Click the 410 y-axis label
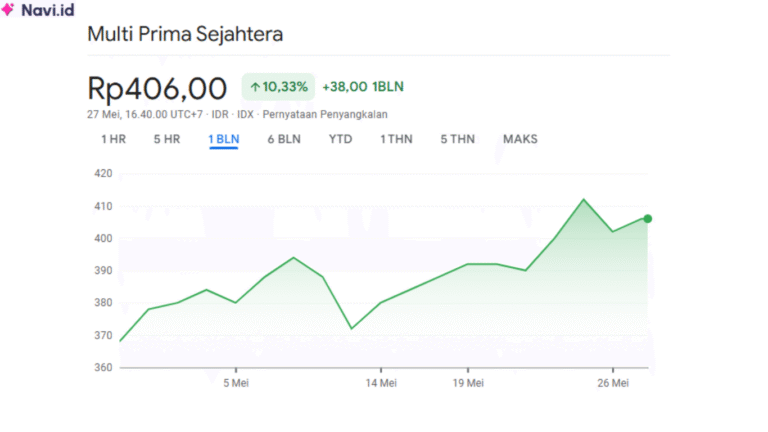768x432 pixels. point(103,206)
